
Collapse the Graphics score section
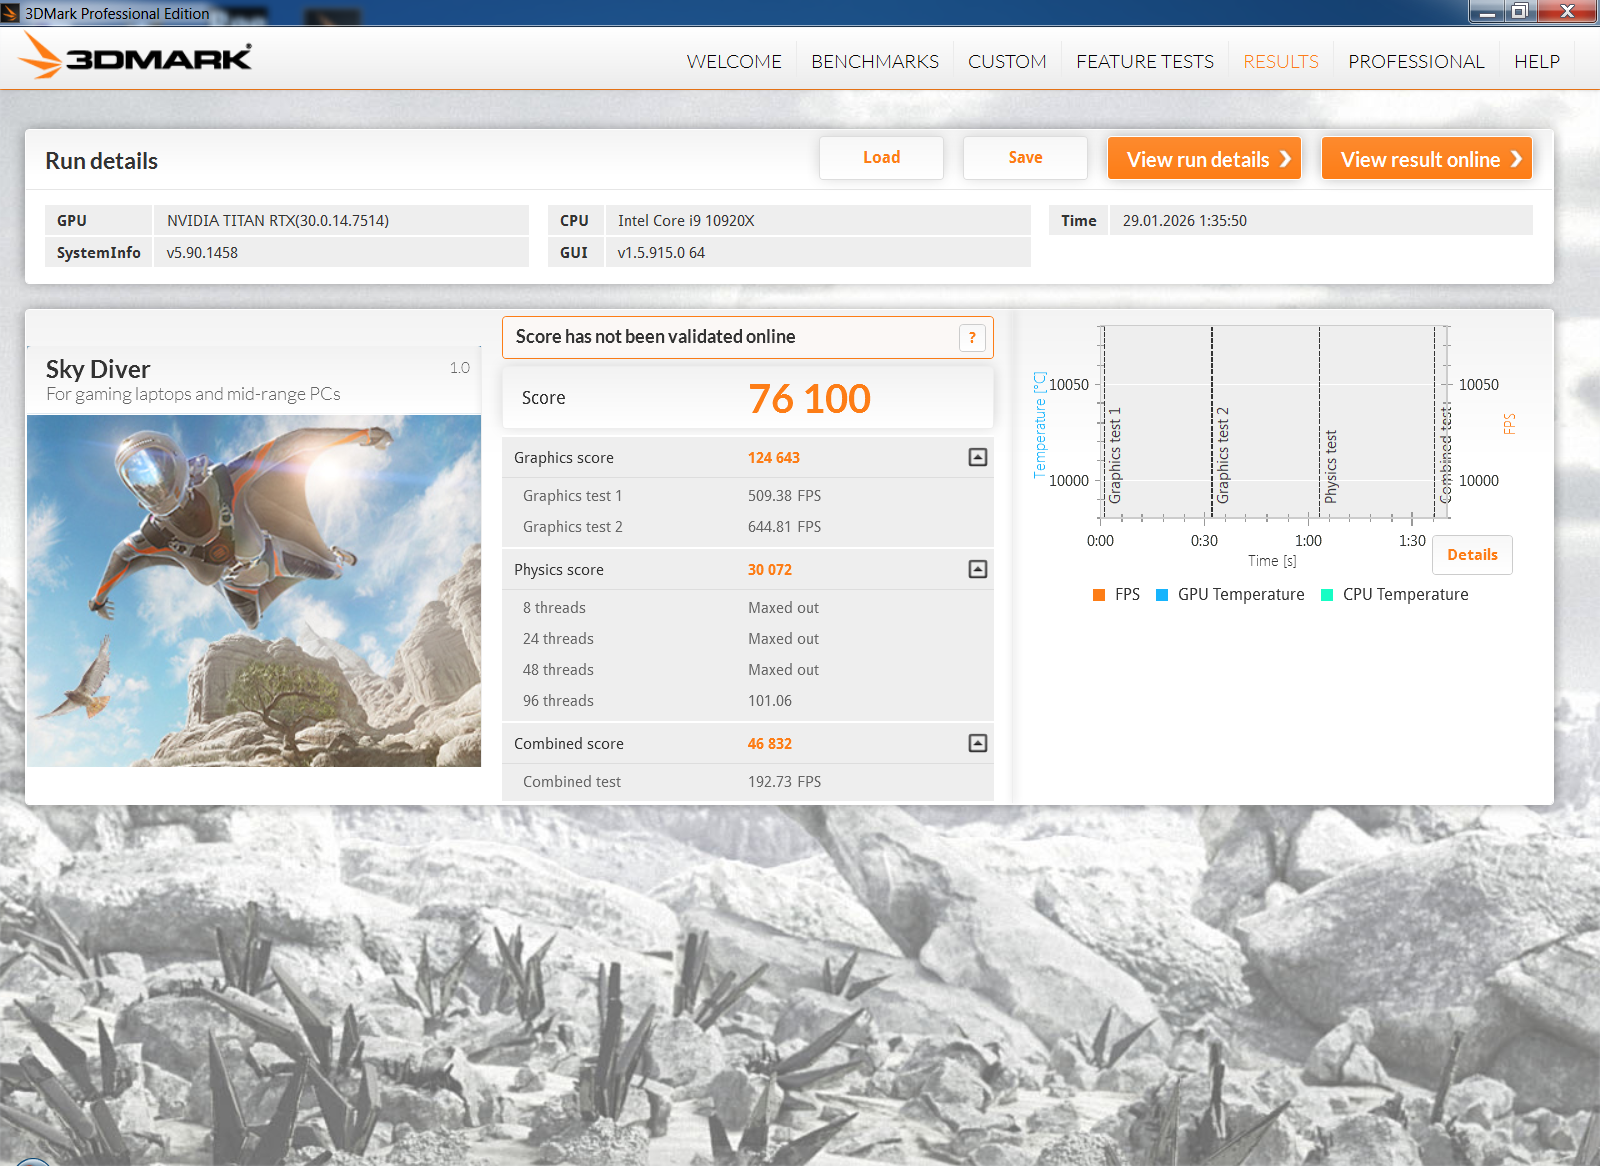[978, 457]
